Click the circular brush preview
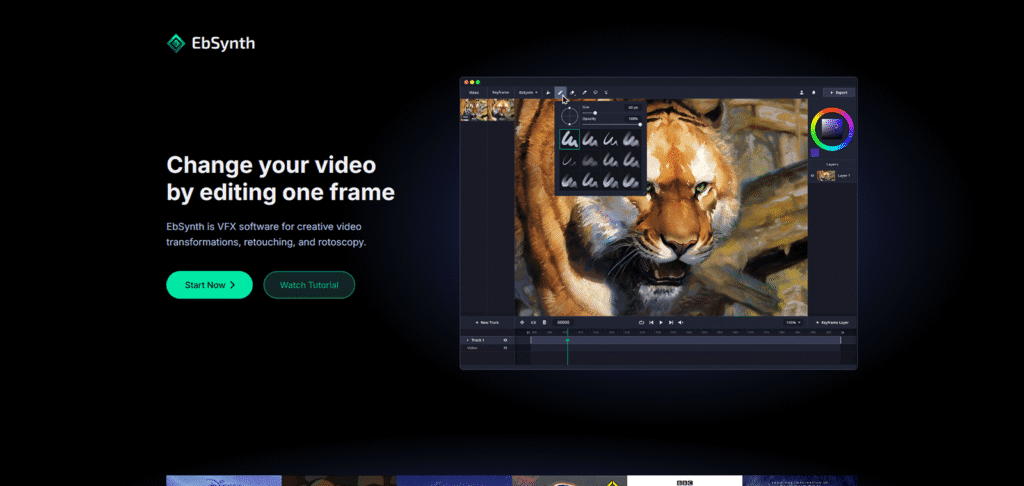Image resolution: width=1024 pixels, height=486 pixels. point(569,116)
